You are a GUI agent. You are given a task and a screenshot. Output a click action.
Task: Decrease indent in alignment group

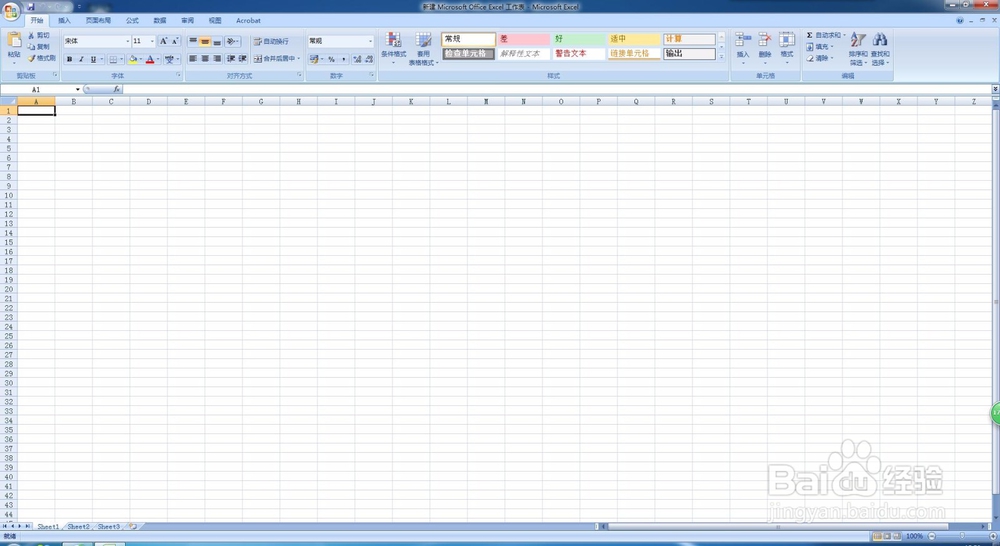click(x=230, y=59)
